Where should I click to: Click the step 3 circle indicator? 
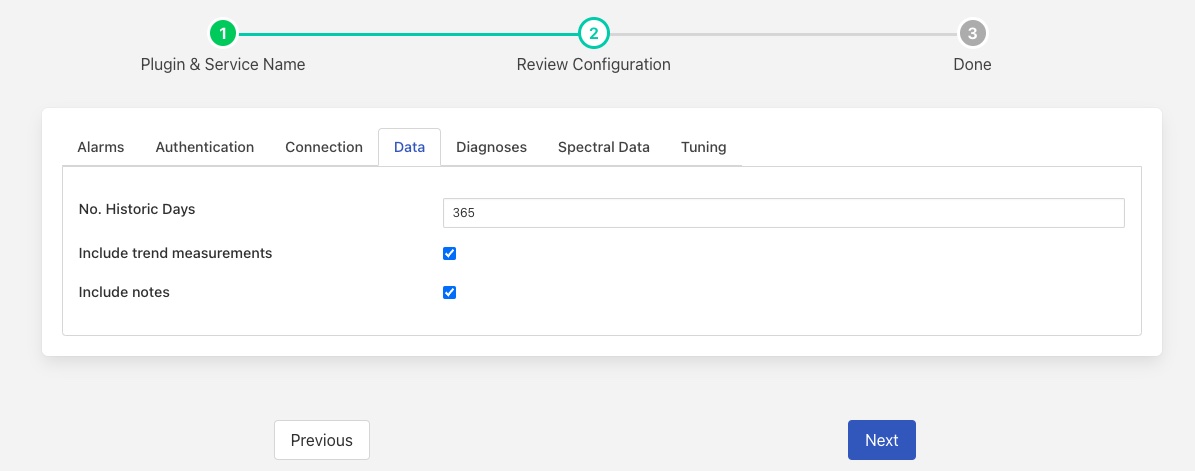(x=971, y=33)
